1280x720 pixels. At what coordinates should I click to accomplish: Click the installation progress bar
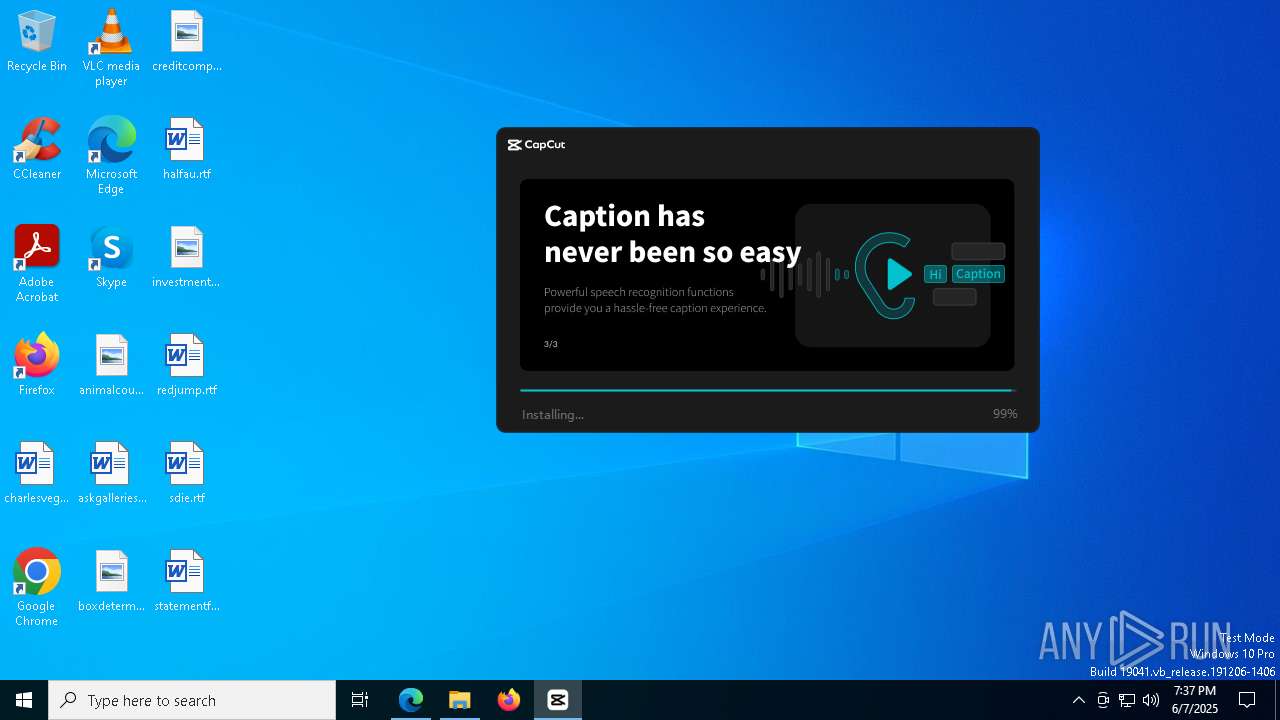pos(768,391)
